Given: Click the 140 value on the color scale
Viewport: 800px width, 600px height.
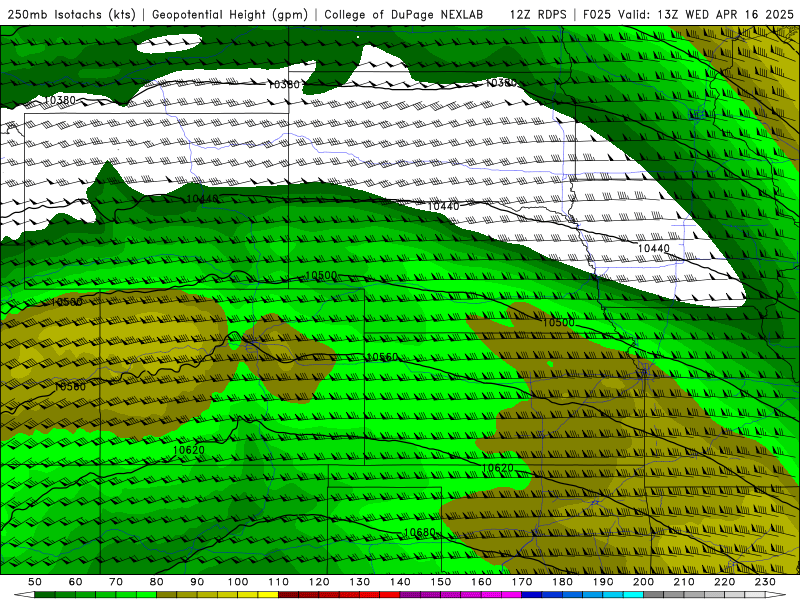Looking at the screenshot, I should point(401,582).
